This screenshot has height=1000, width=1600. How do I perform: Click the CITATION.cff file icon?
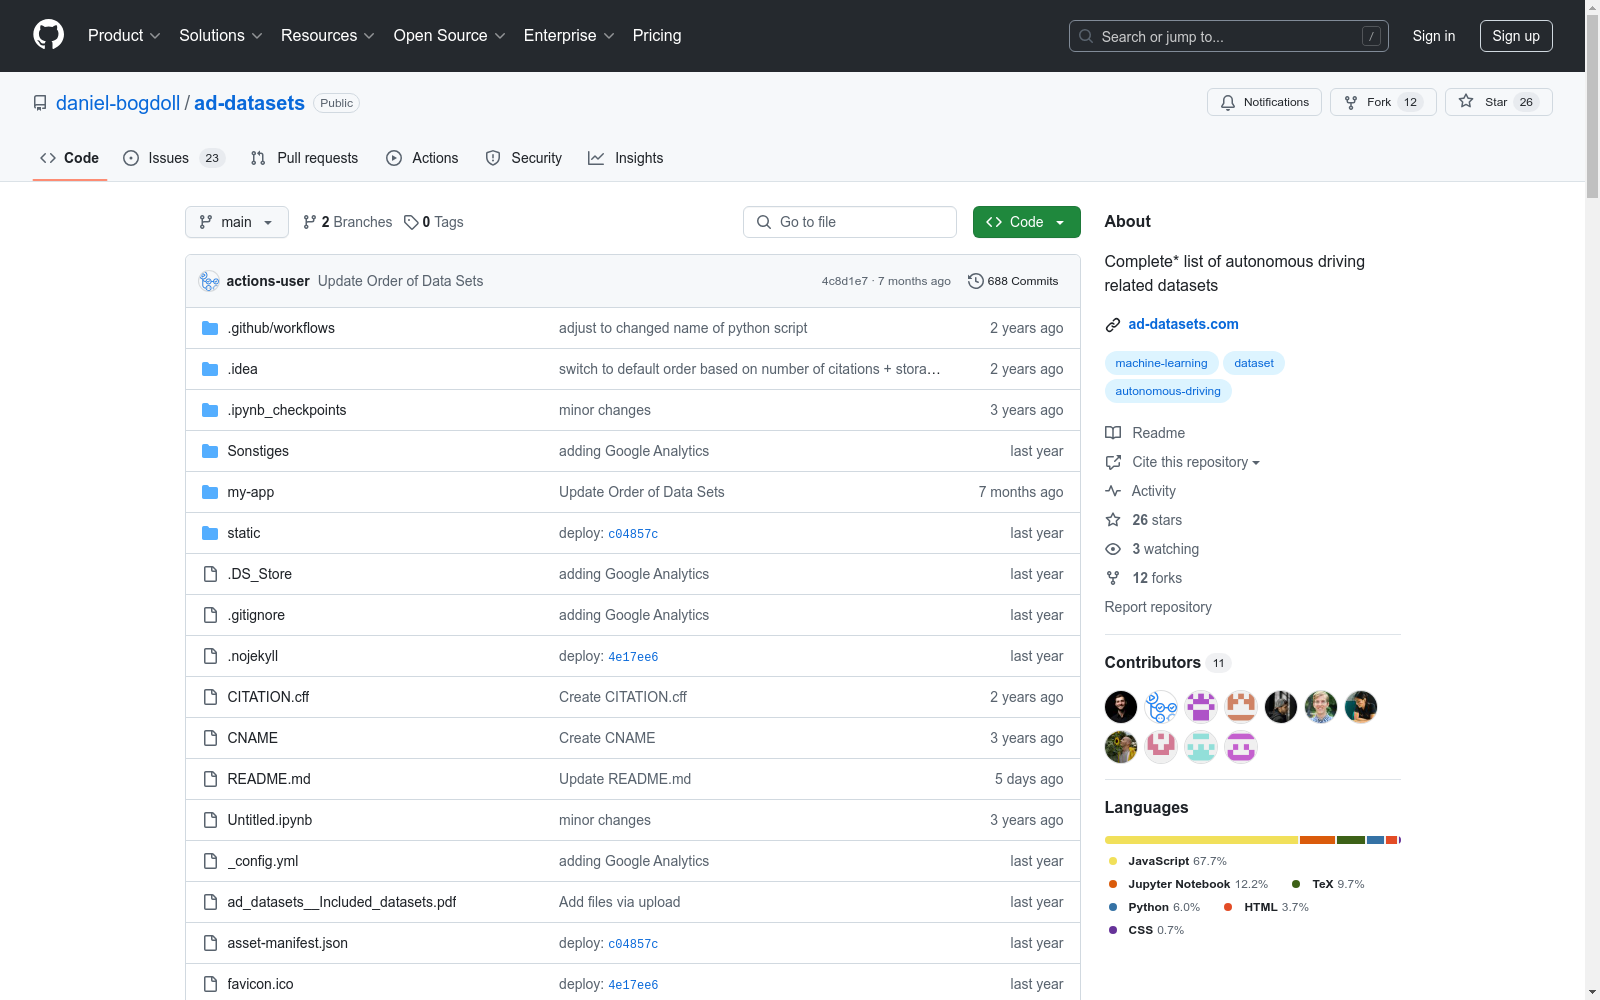[210, 697]
